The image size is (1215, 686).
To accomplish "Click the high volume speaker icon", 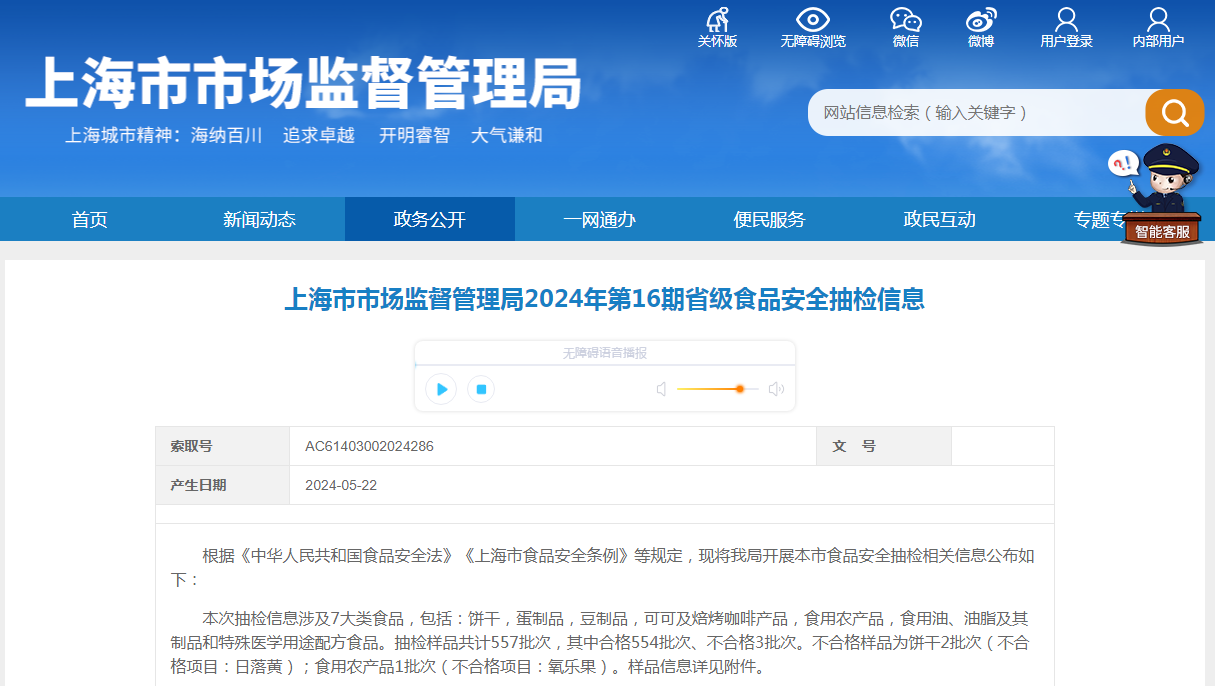I will tap(776, 389).
